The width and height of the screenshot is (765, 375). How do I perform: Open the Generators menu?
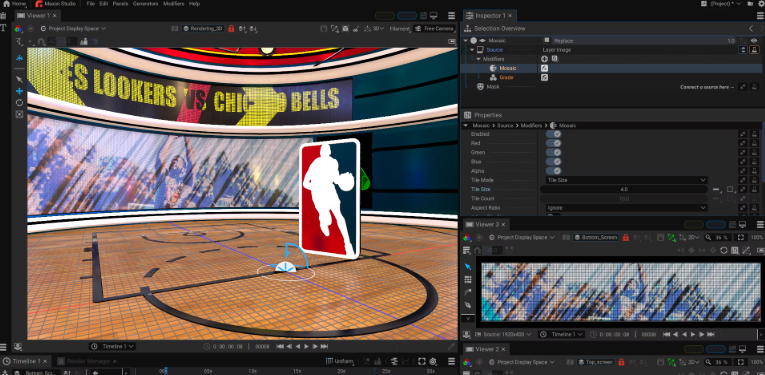pyautogui.click(x=145, y=3)
